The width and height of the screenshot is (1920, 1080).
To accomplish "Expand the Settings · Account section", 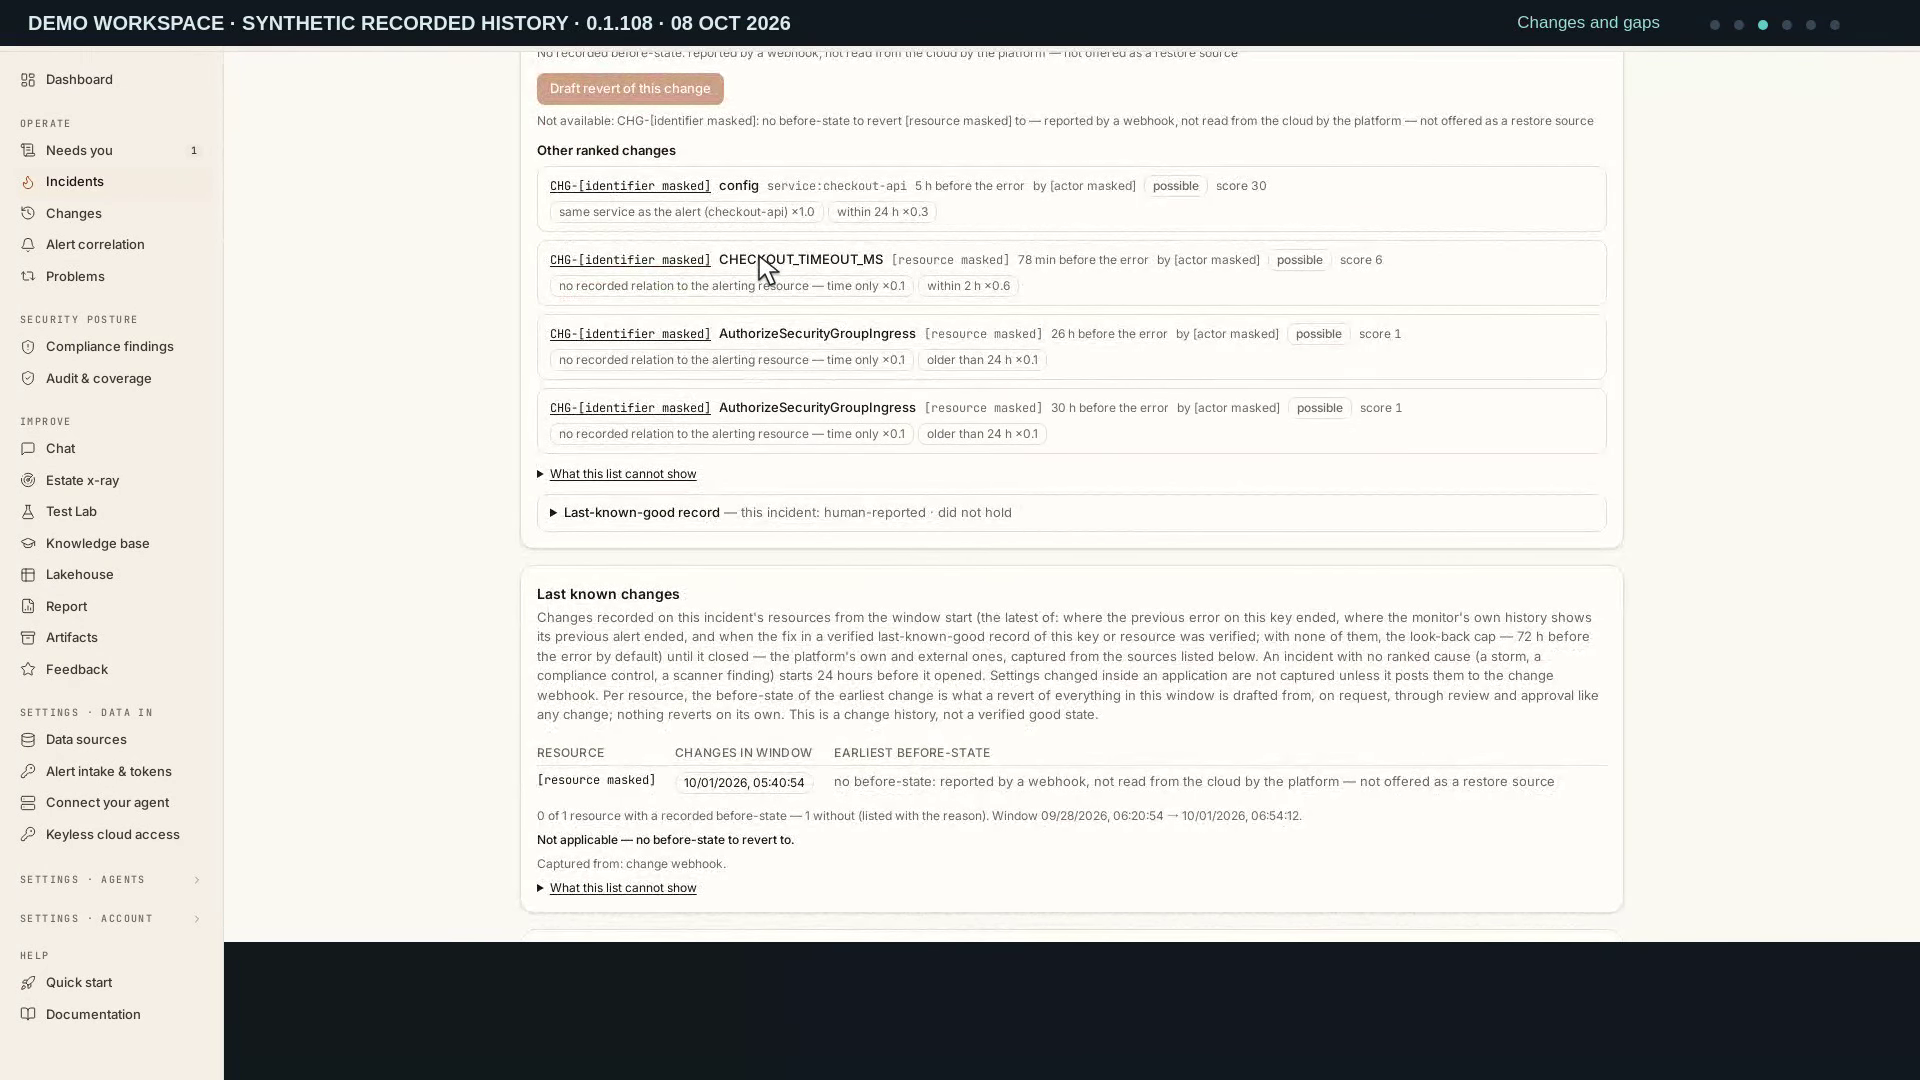I will (x=110, y=919).
